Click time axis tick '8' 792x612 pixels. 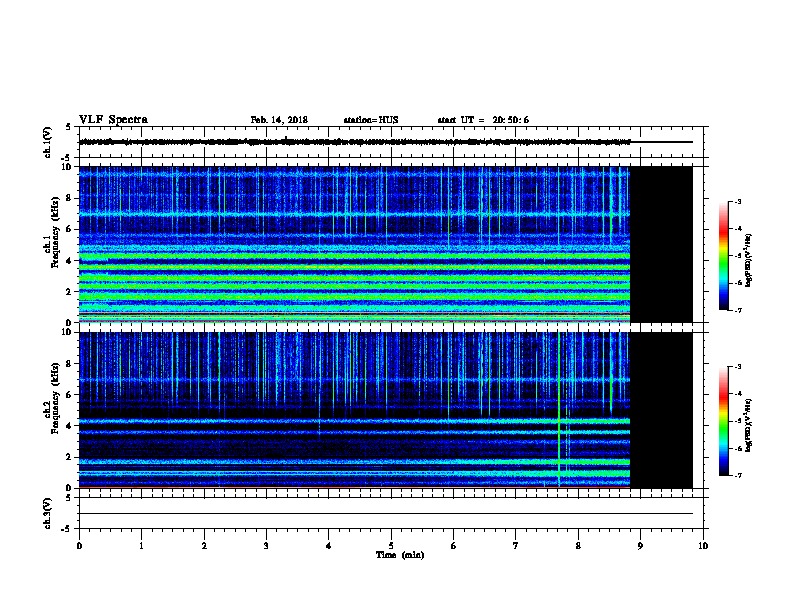(578, 545)
